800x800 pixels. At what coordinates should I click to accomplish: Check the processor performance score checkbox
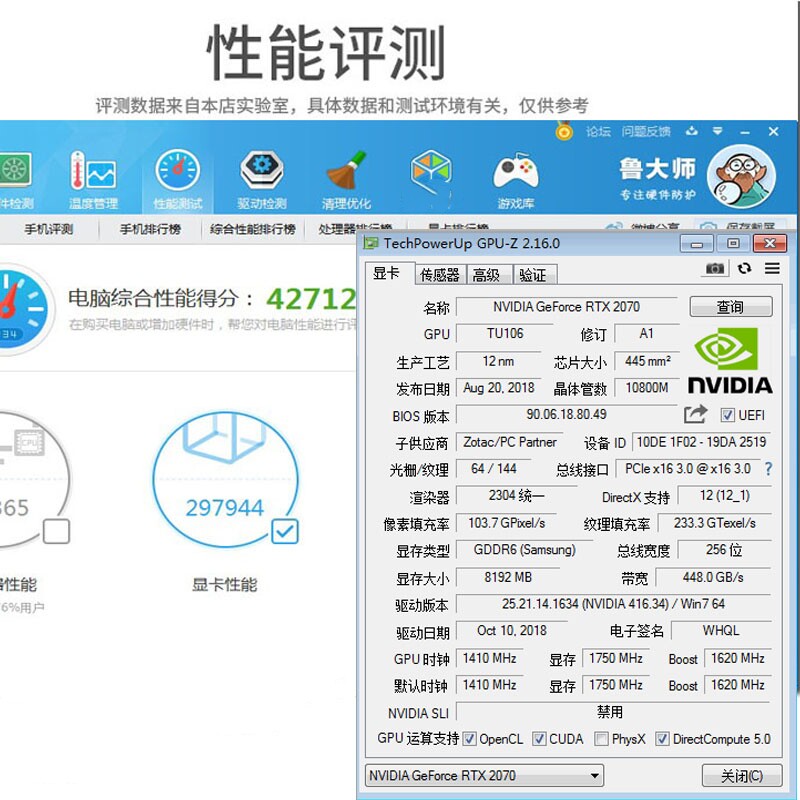[x=57, y=531]
